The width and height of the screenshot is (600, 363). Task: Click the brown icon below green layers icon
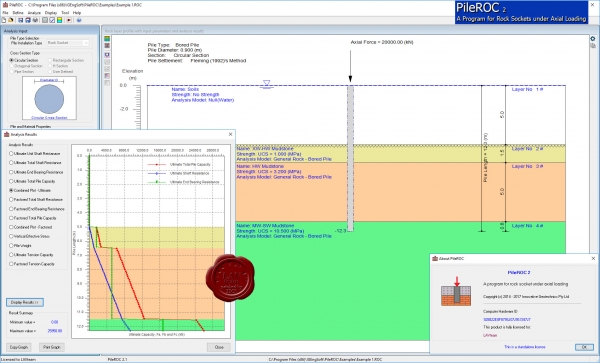tap(107, 46)
